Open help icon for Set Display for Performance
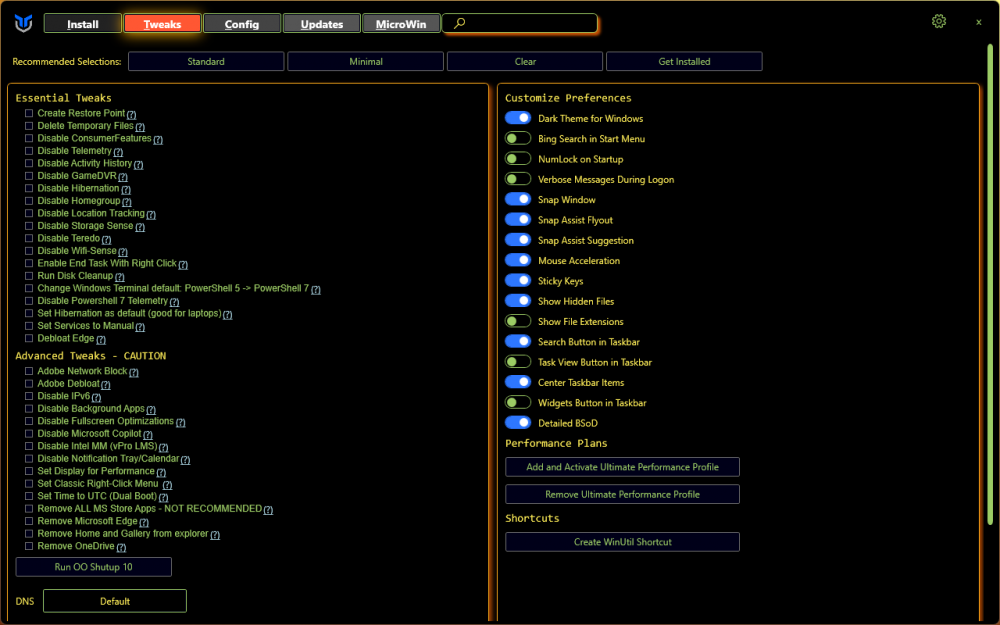Viewport: 1000px width, 625px height. coord(161,473)
